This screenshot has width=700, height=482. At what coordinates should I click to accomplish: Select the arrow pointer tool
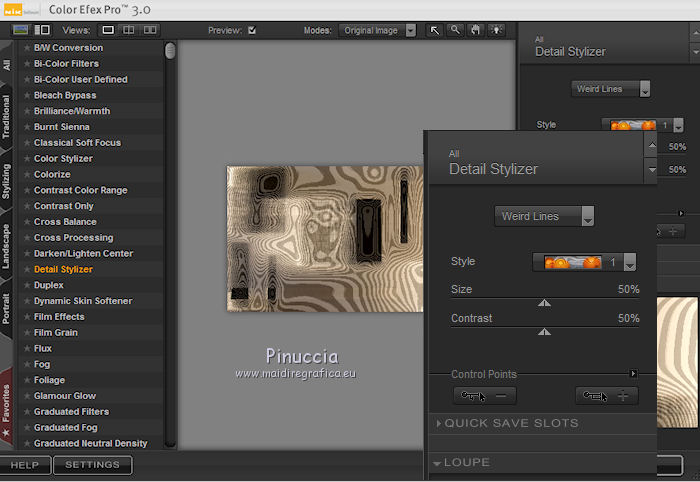(x=435, y=30)
